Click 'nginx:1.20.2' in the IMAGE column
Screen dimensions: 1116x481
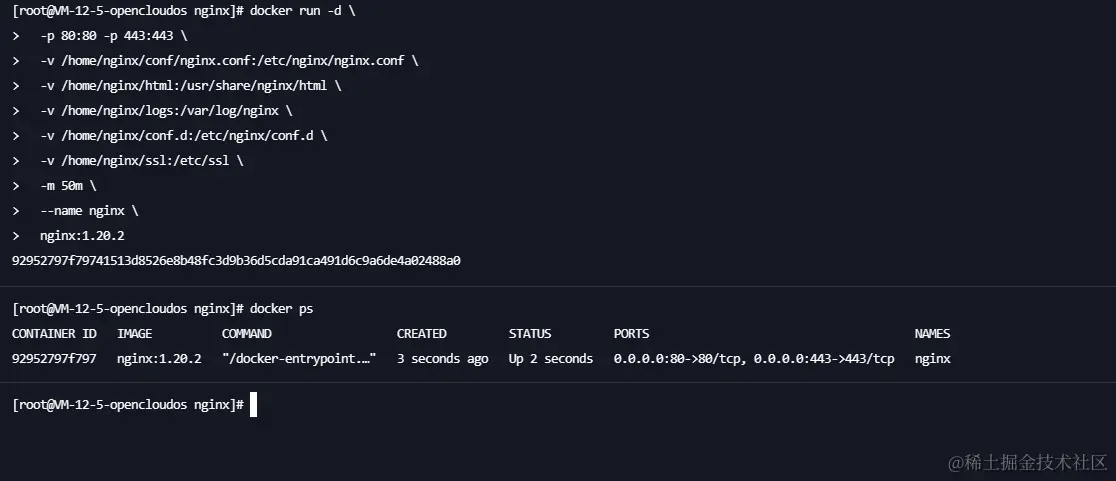159,359
